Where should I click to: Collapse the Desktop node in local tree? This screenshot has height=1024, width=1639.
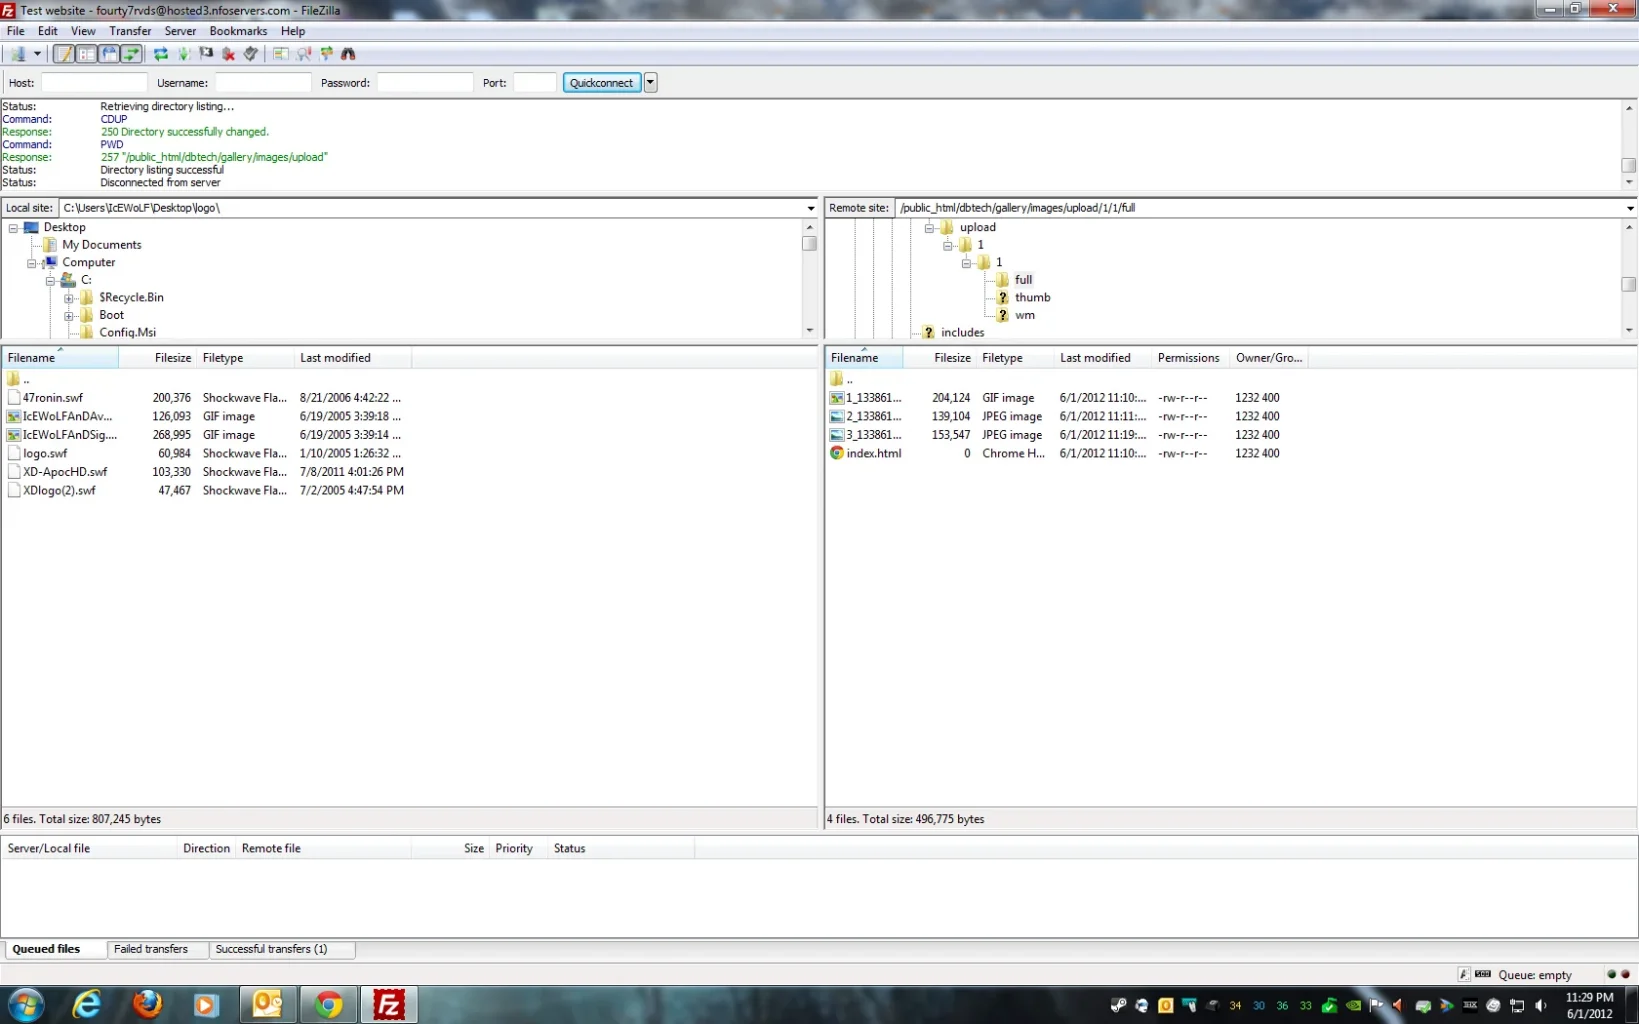click(13, 228)
